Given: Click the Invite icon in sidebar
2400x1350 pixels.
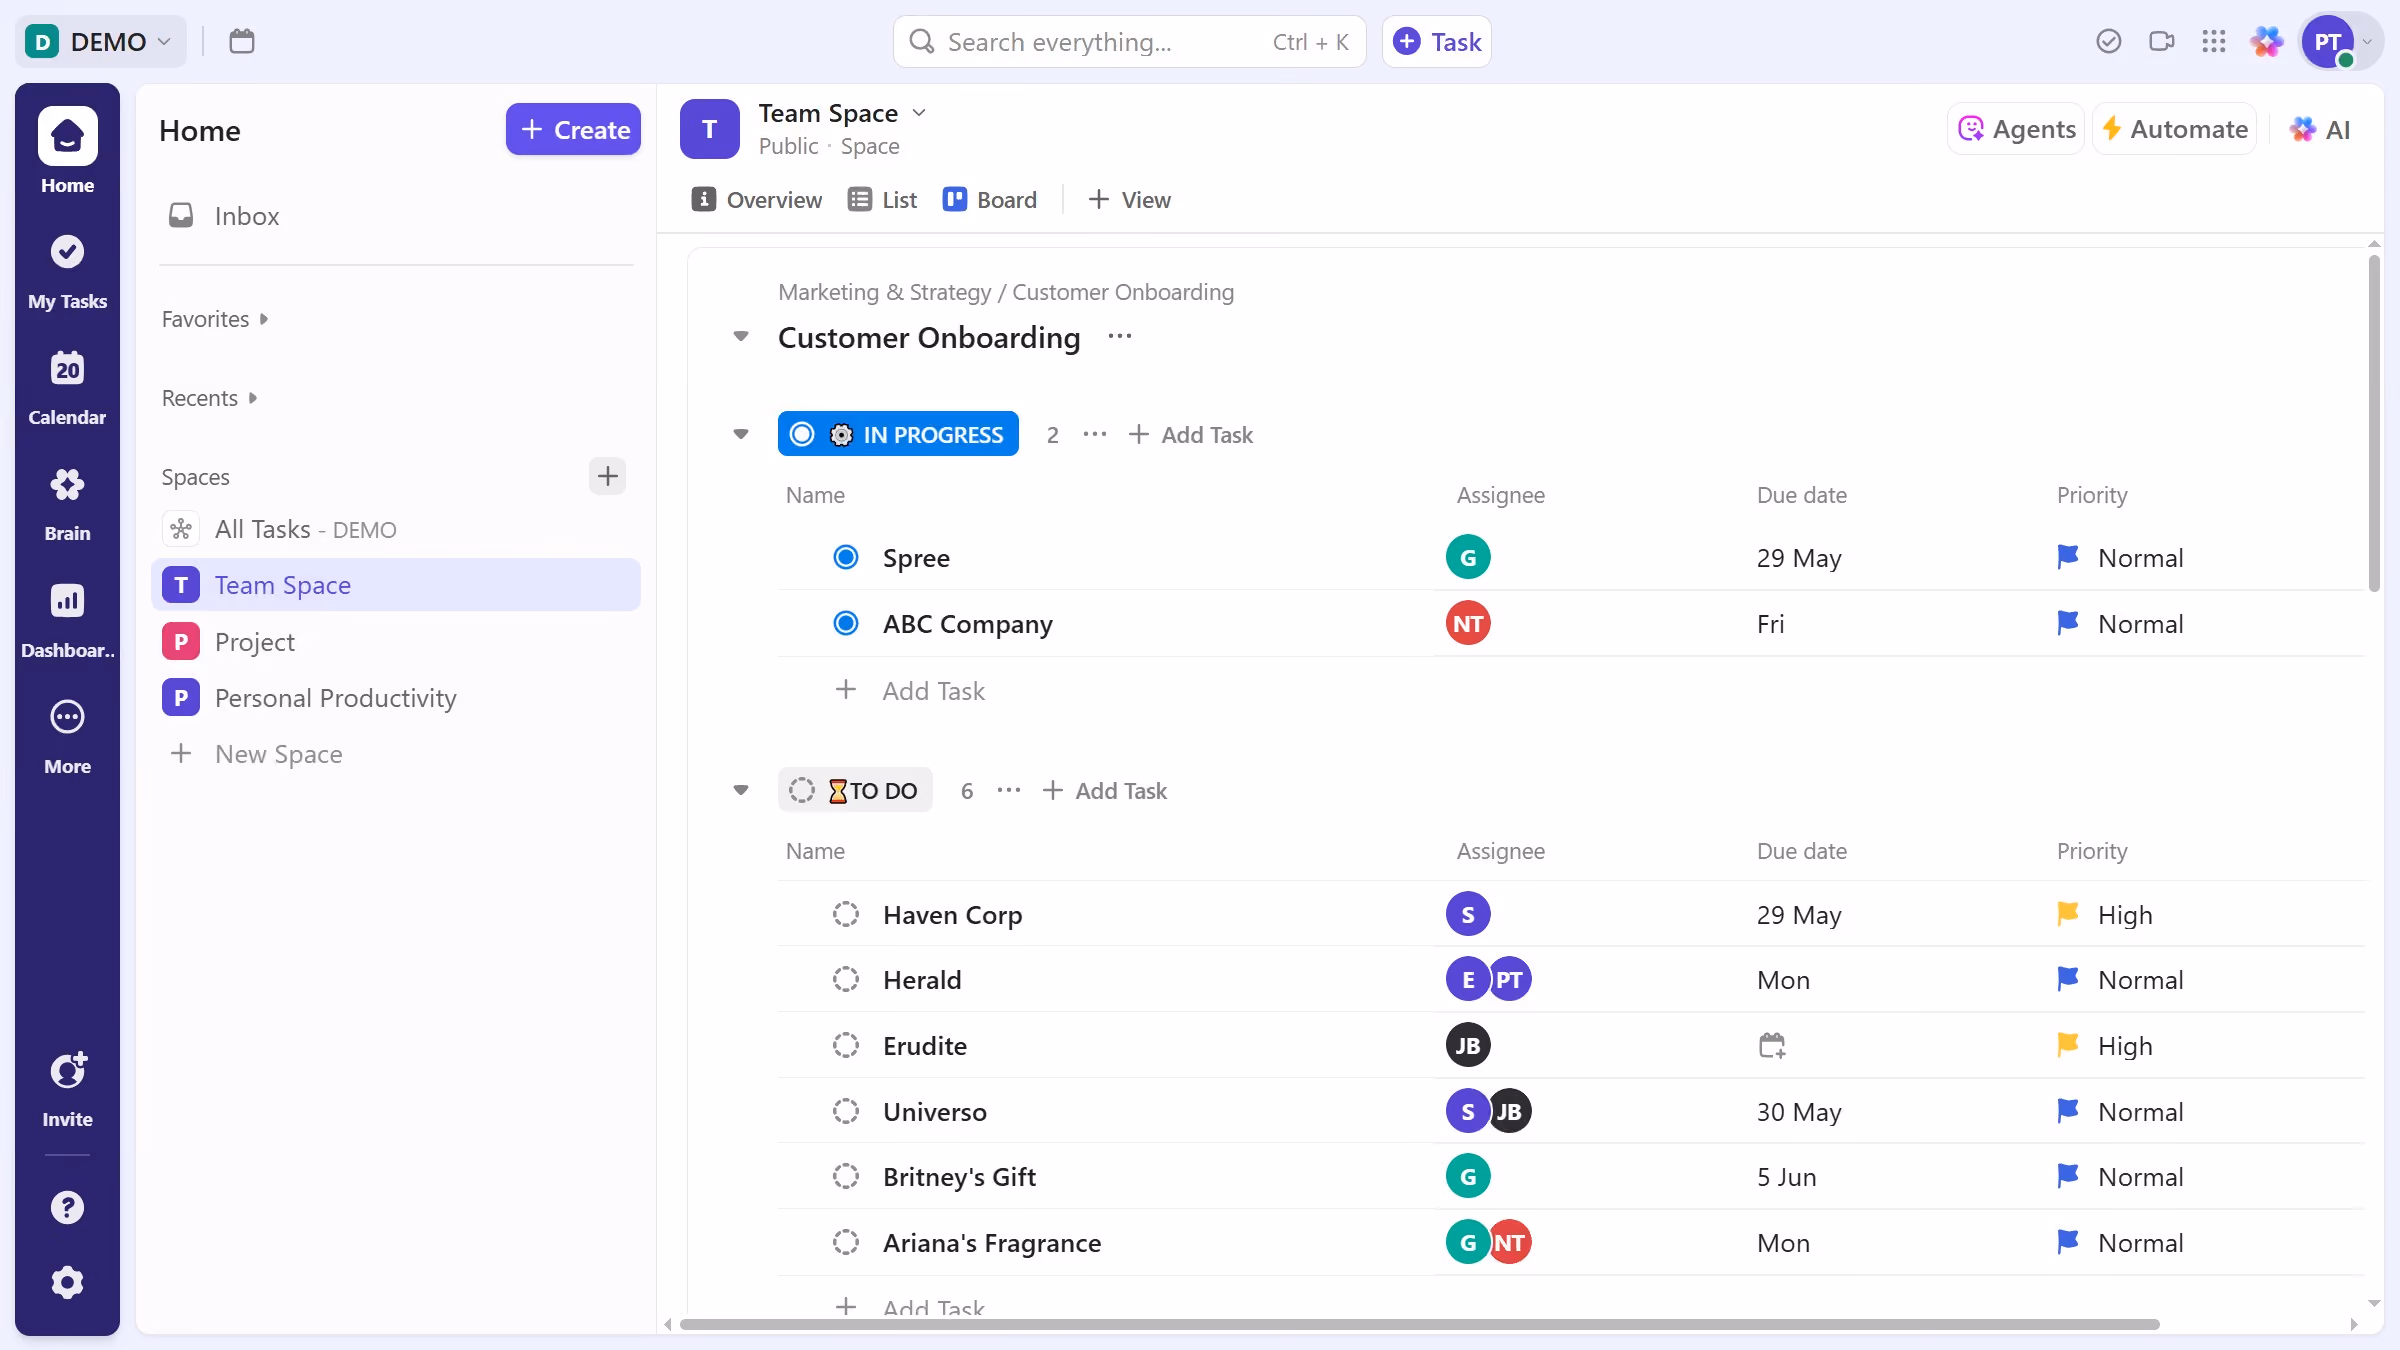Looking at the screenshot, I should (x=67, y=1088).
